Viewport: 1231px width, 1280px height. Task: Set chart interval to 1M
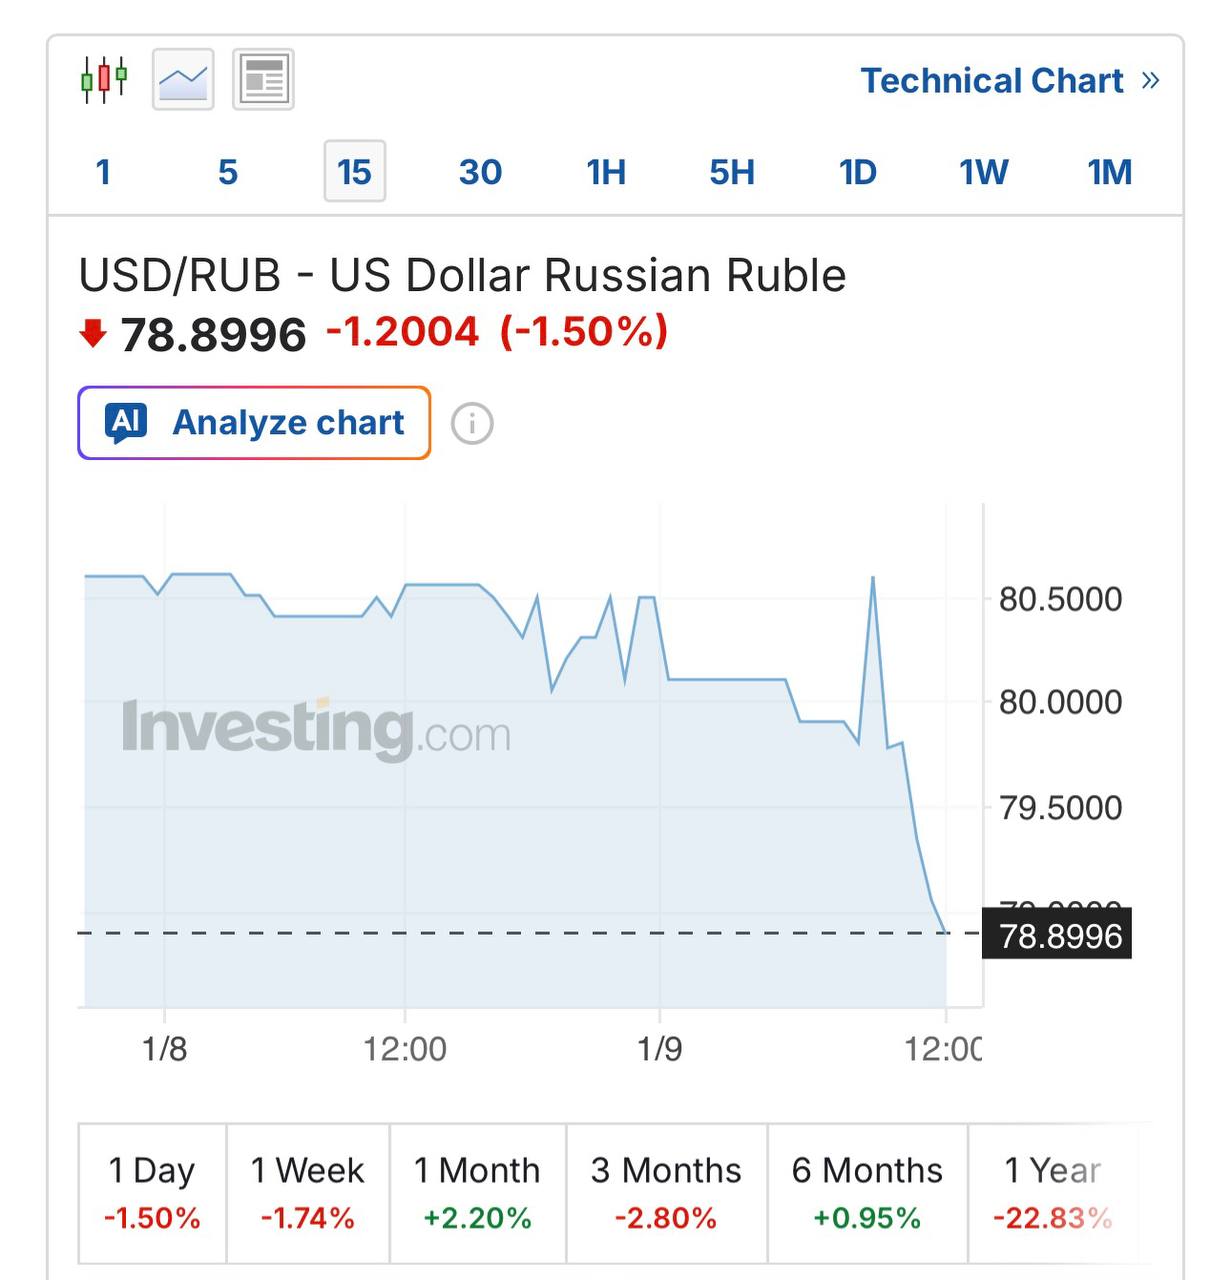pyautogui.click(x=1110, y=172)
